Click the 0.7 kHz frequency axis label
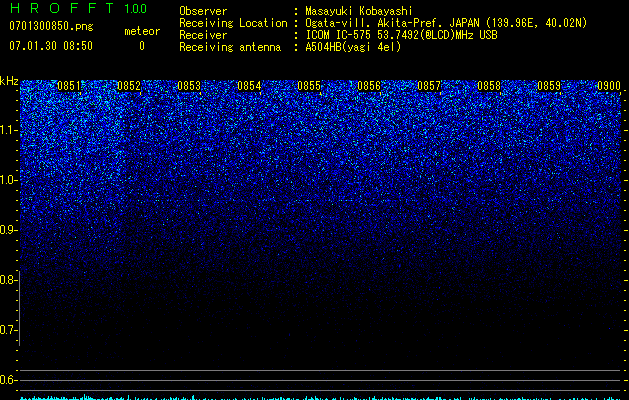Viewport: 629px width, 400px height. pos(7,330)
